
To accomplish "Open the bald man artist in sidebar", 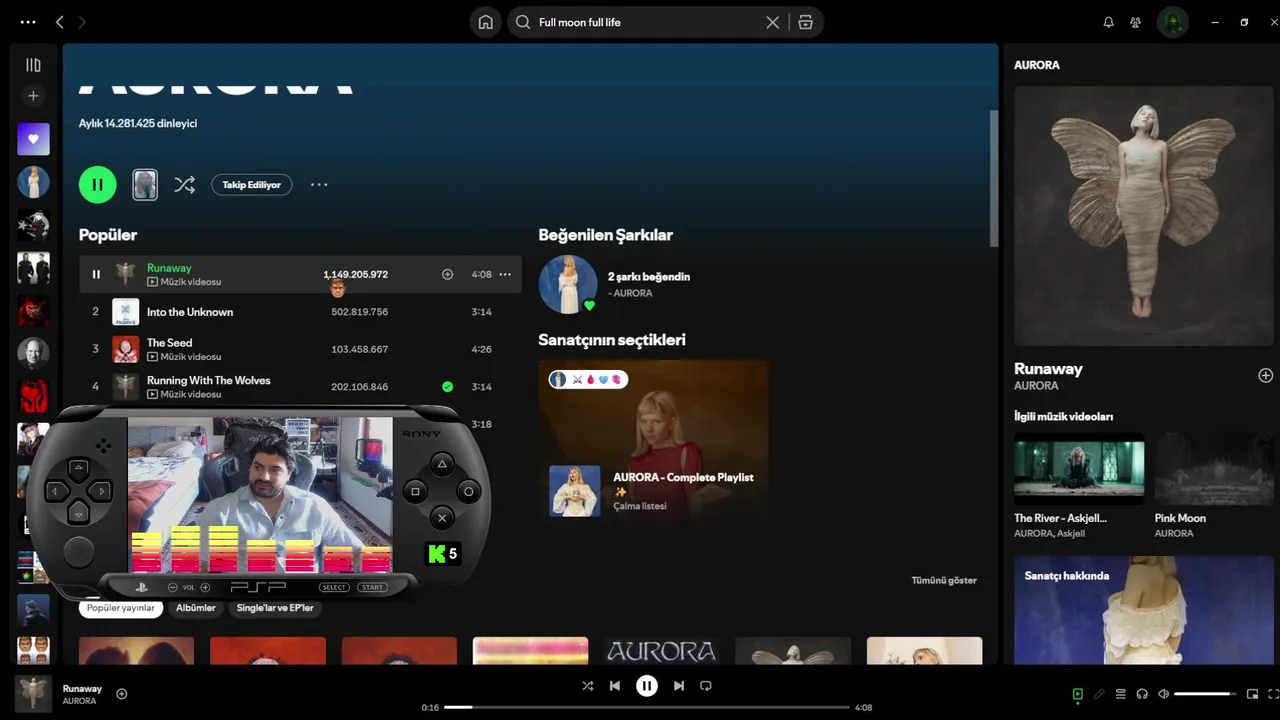I will tap(33, 354).
